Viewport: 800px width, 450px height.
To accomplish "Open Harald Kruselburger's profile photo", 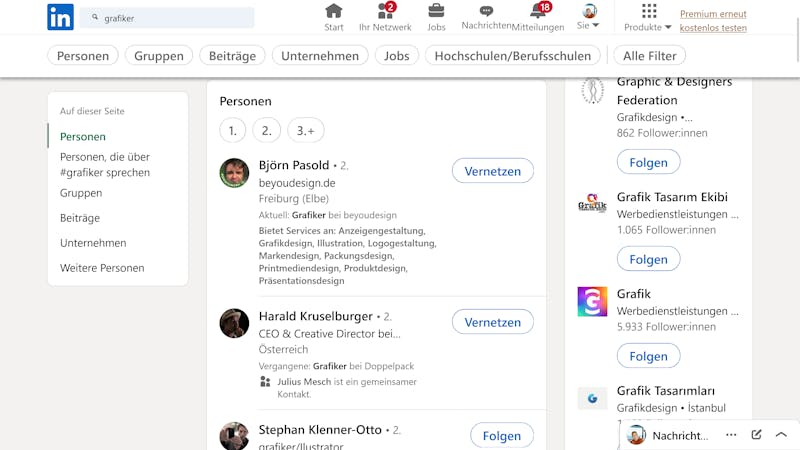I will tap(234, 323).
